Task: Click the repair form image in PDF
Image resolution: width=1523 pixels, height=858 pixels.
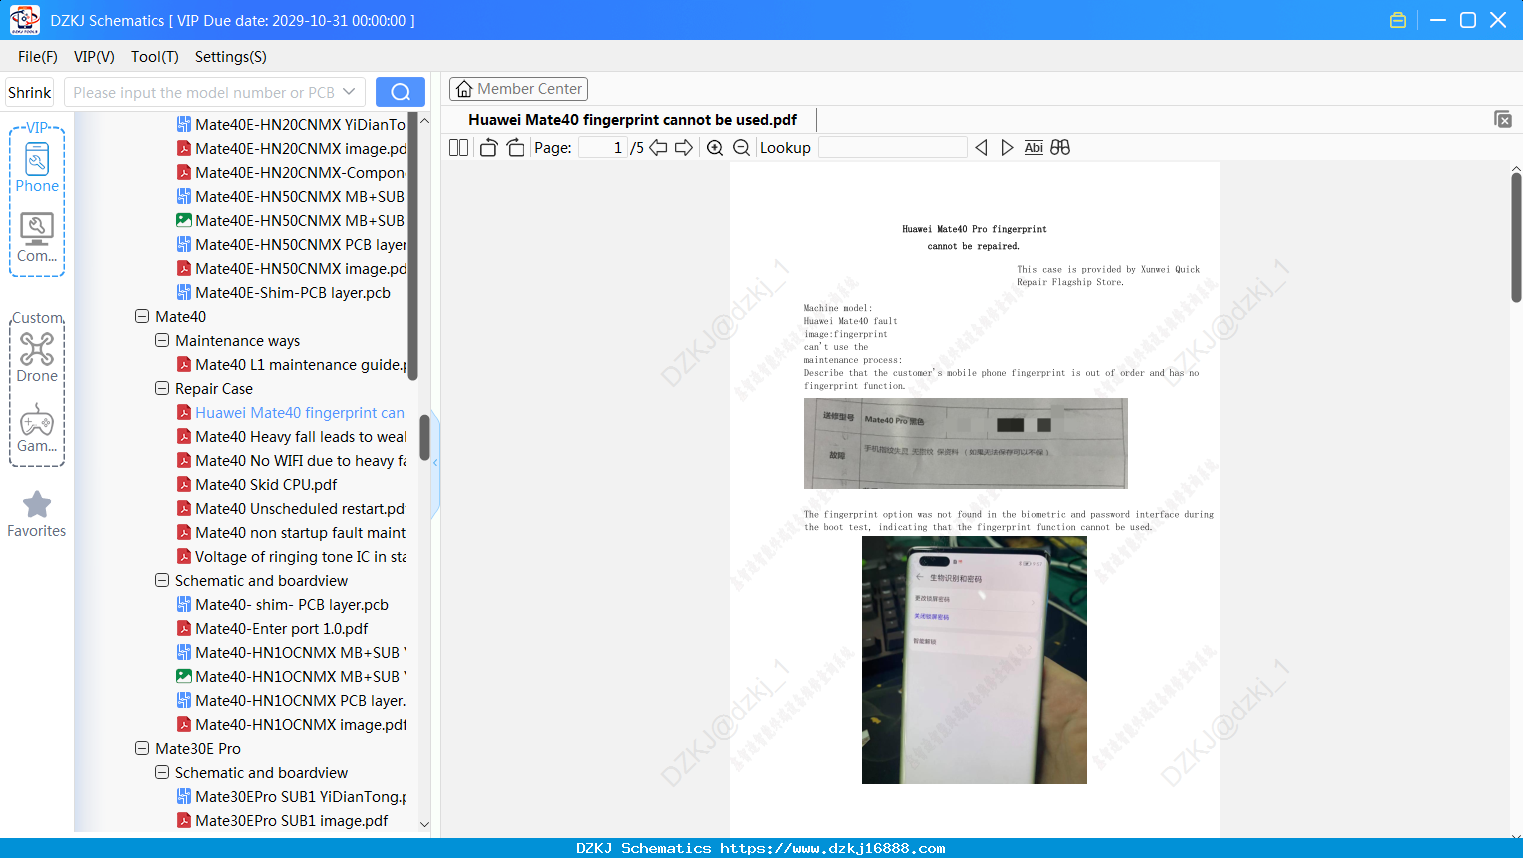Action: tap(966, 443)
